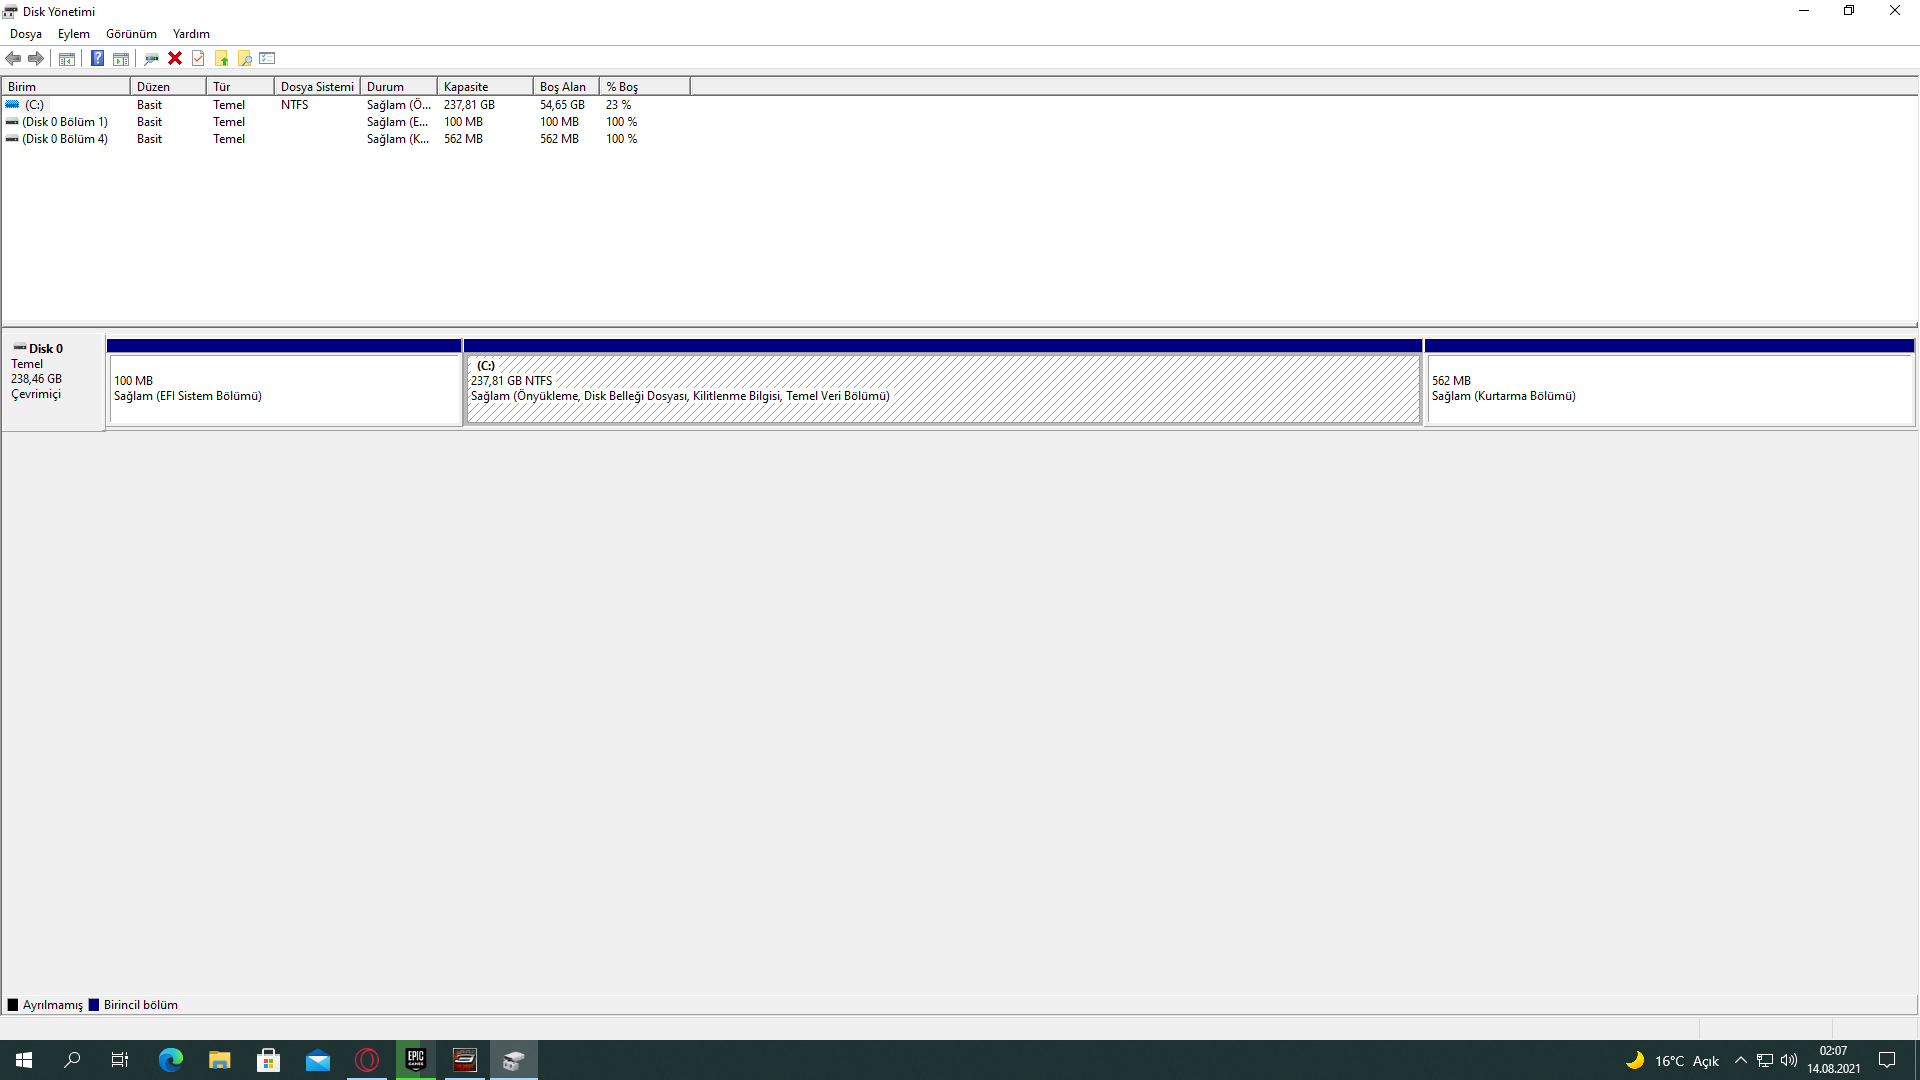This screenshot has width=1920, height=1080.
Task: Click the document checkmark properties icon
Action: pyautogui.click(x=198, y=58)
